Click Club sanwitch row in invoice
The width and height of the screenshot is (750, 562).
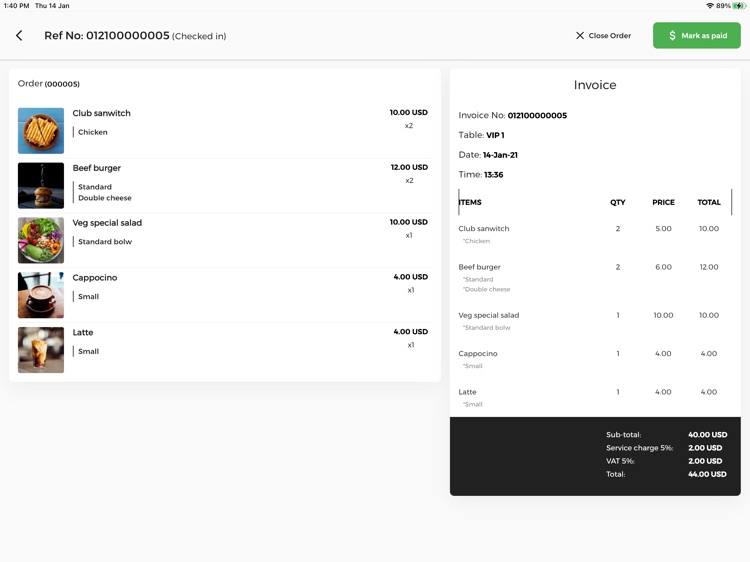click(x=595, y=234)
